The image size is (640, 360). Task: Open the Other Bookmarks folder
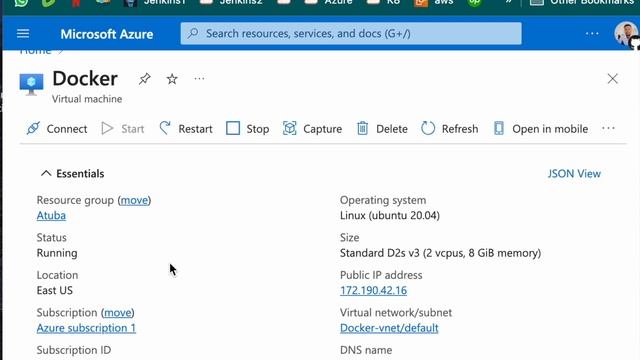[x=582, y=2]
